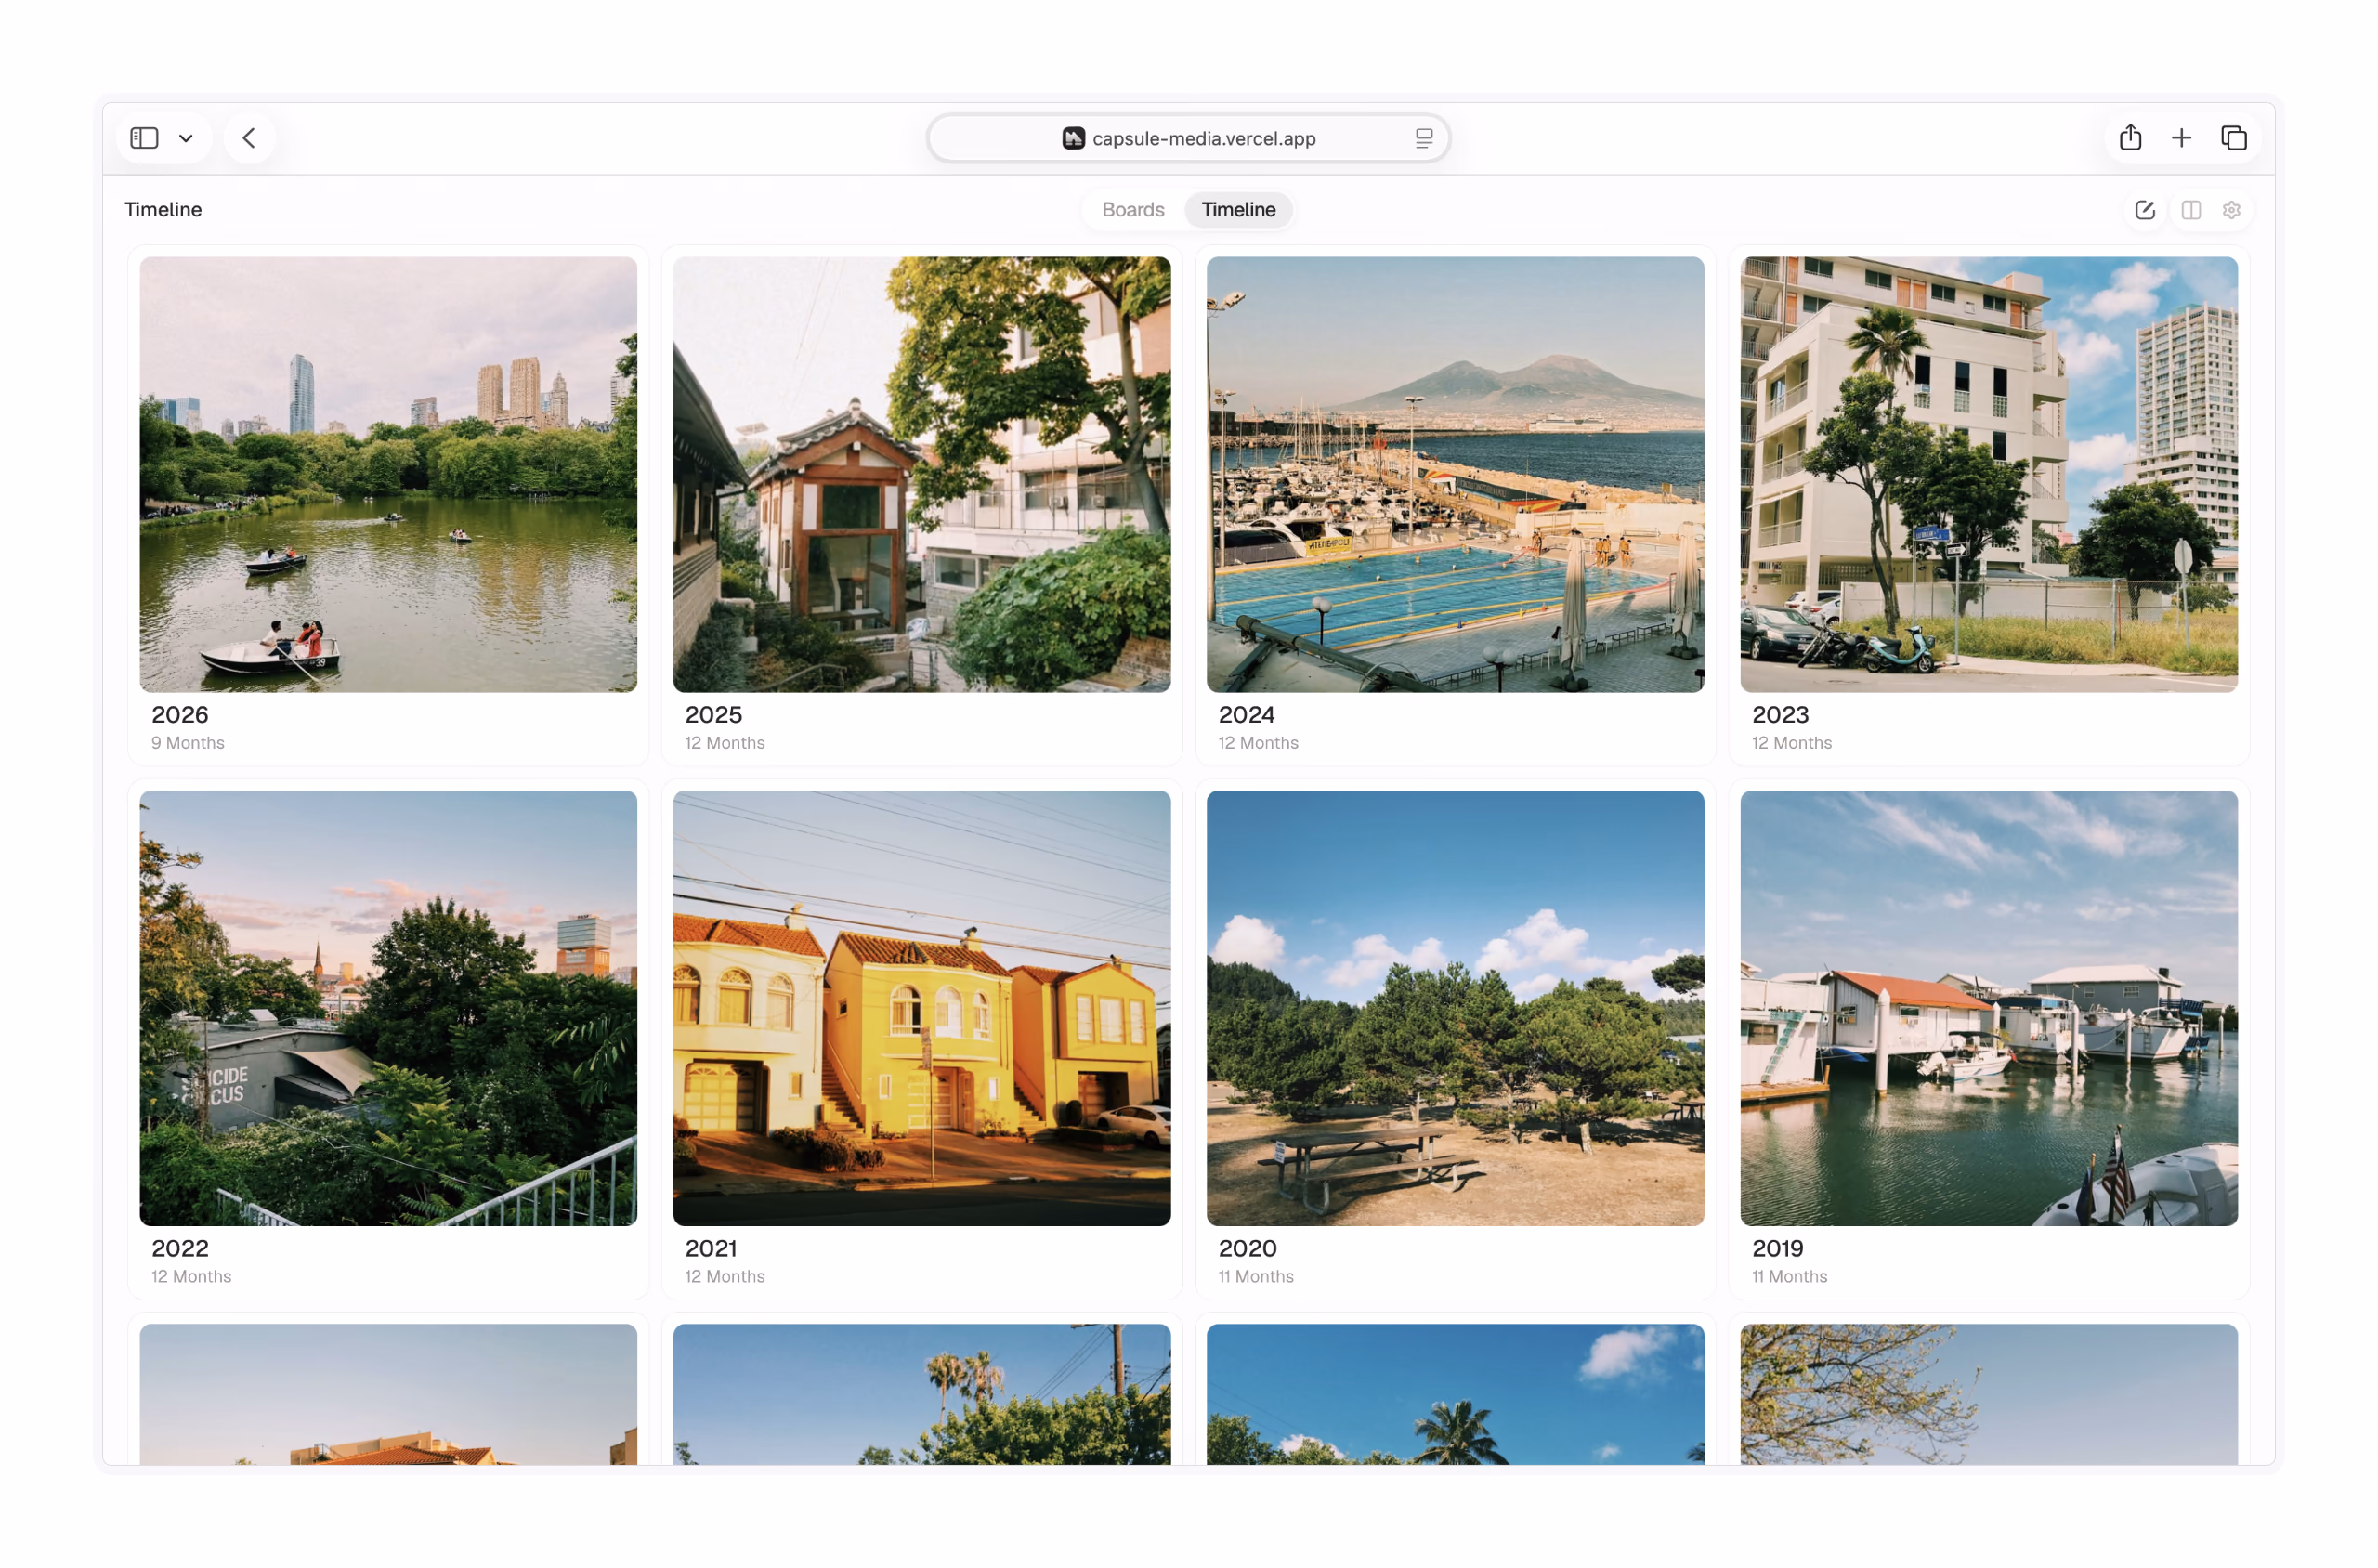2378x1568 pixels.
Task: Go back with the browser back arrow
Action: [249, 138]
